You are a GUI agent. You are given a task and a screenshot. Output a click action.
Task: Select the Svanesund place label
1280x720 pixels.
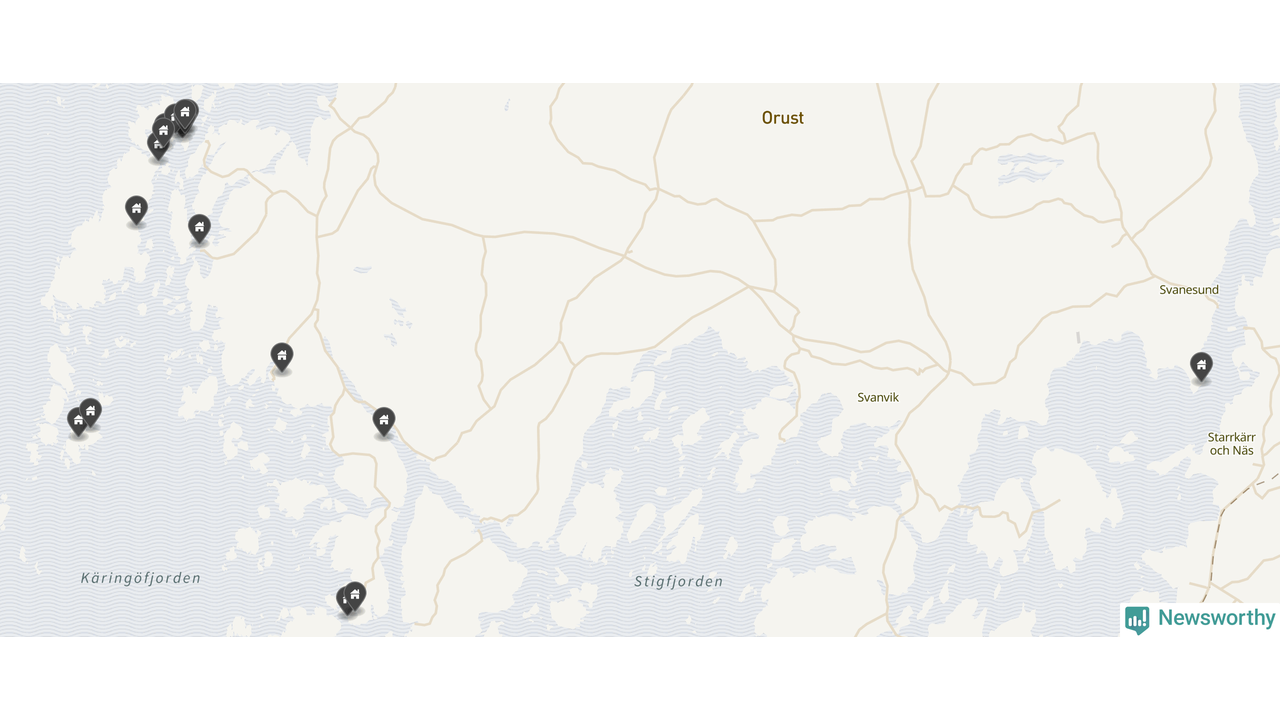1189,290
